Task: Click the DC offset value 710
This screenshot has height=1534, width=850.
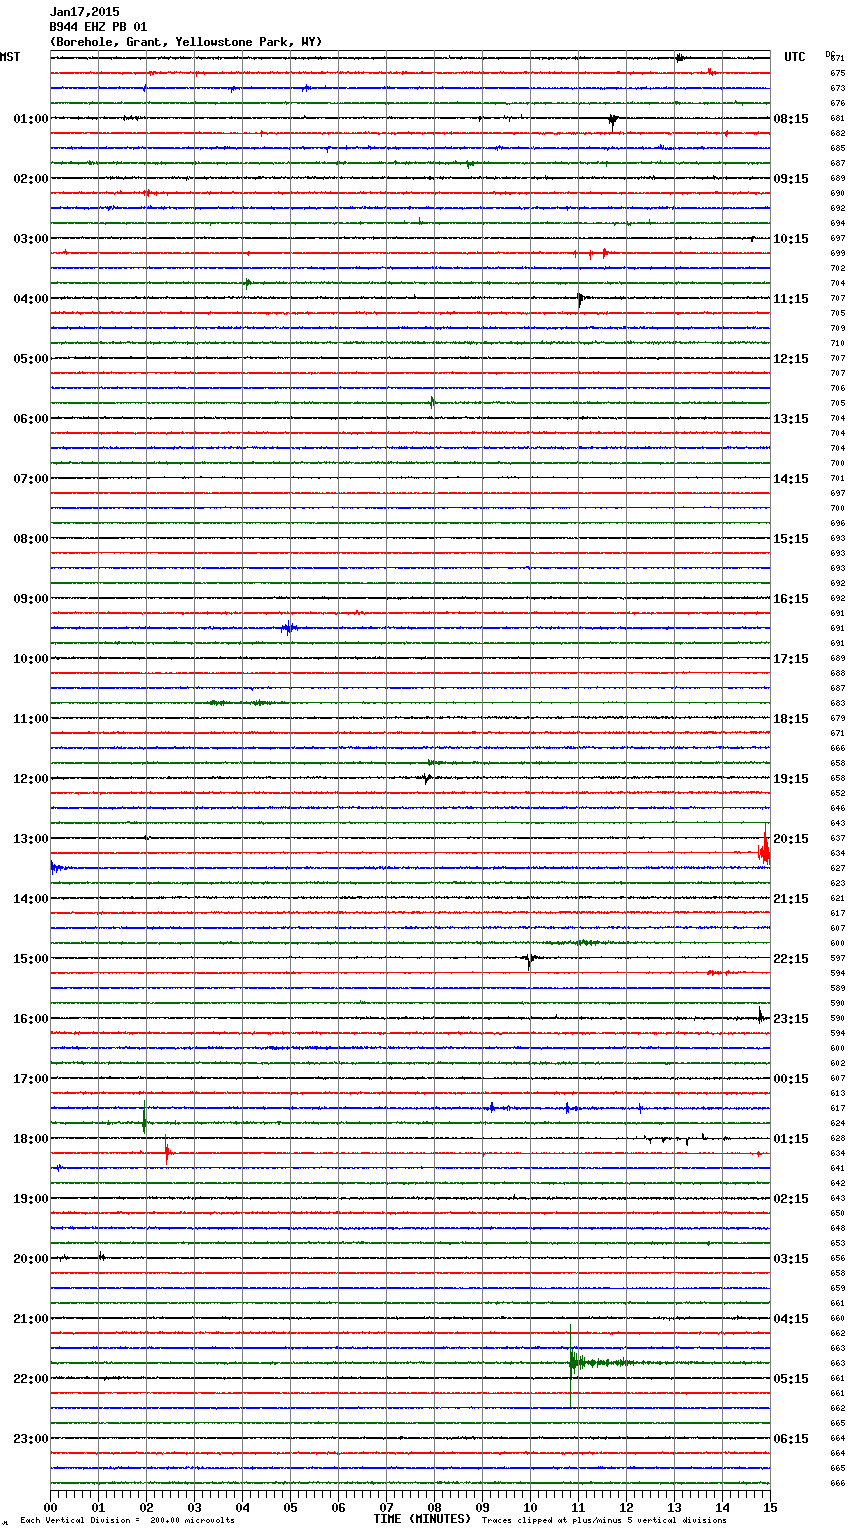Action: [838, 343]
